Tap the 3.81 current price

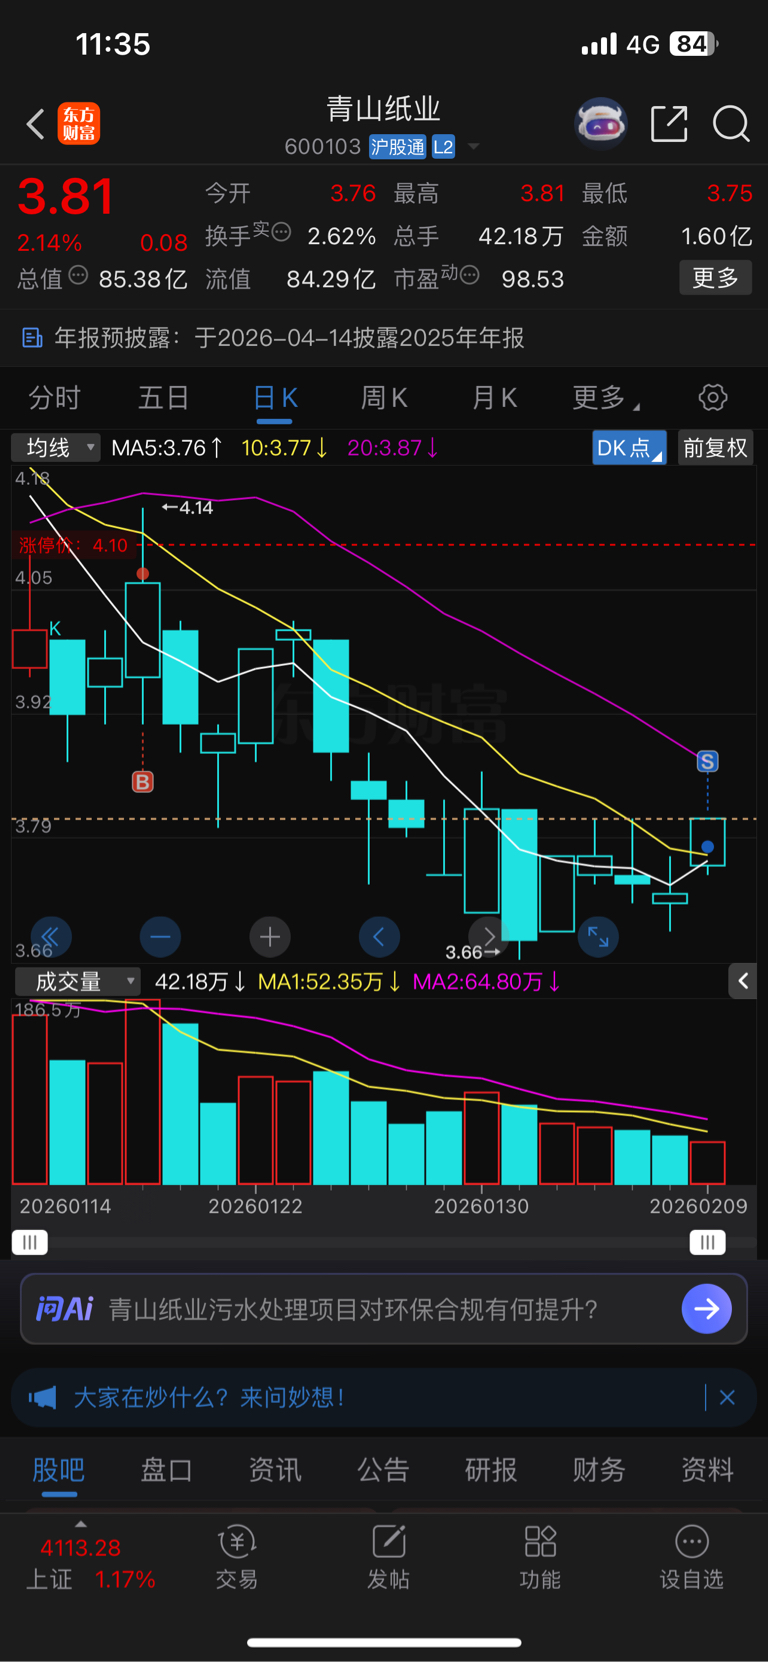(66, 197)
